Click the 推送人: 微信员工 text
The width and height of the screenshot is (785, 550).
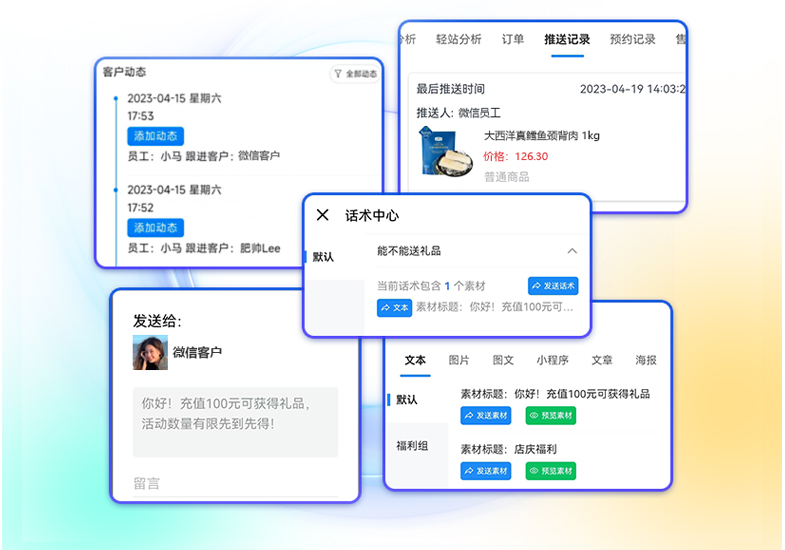(459, 113)
